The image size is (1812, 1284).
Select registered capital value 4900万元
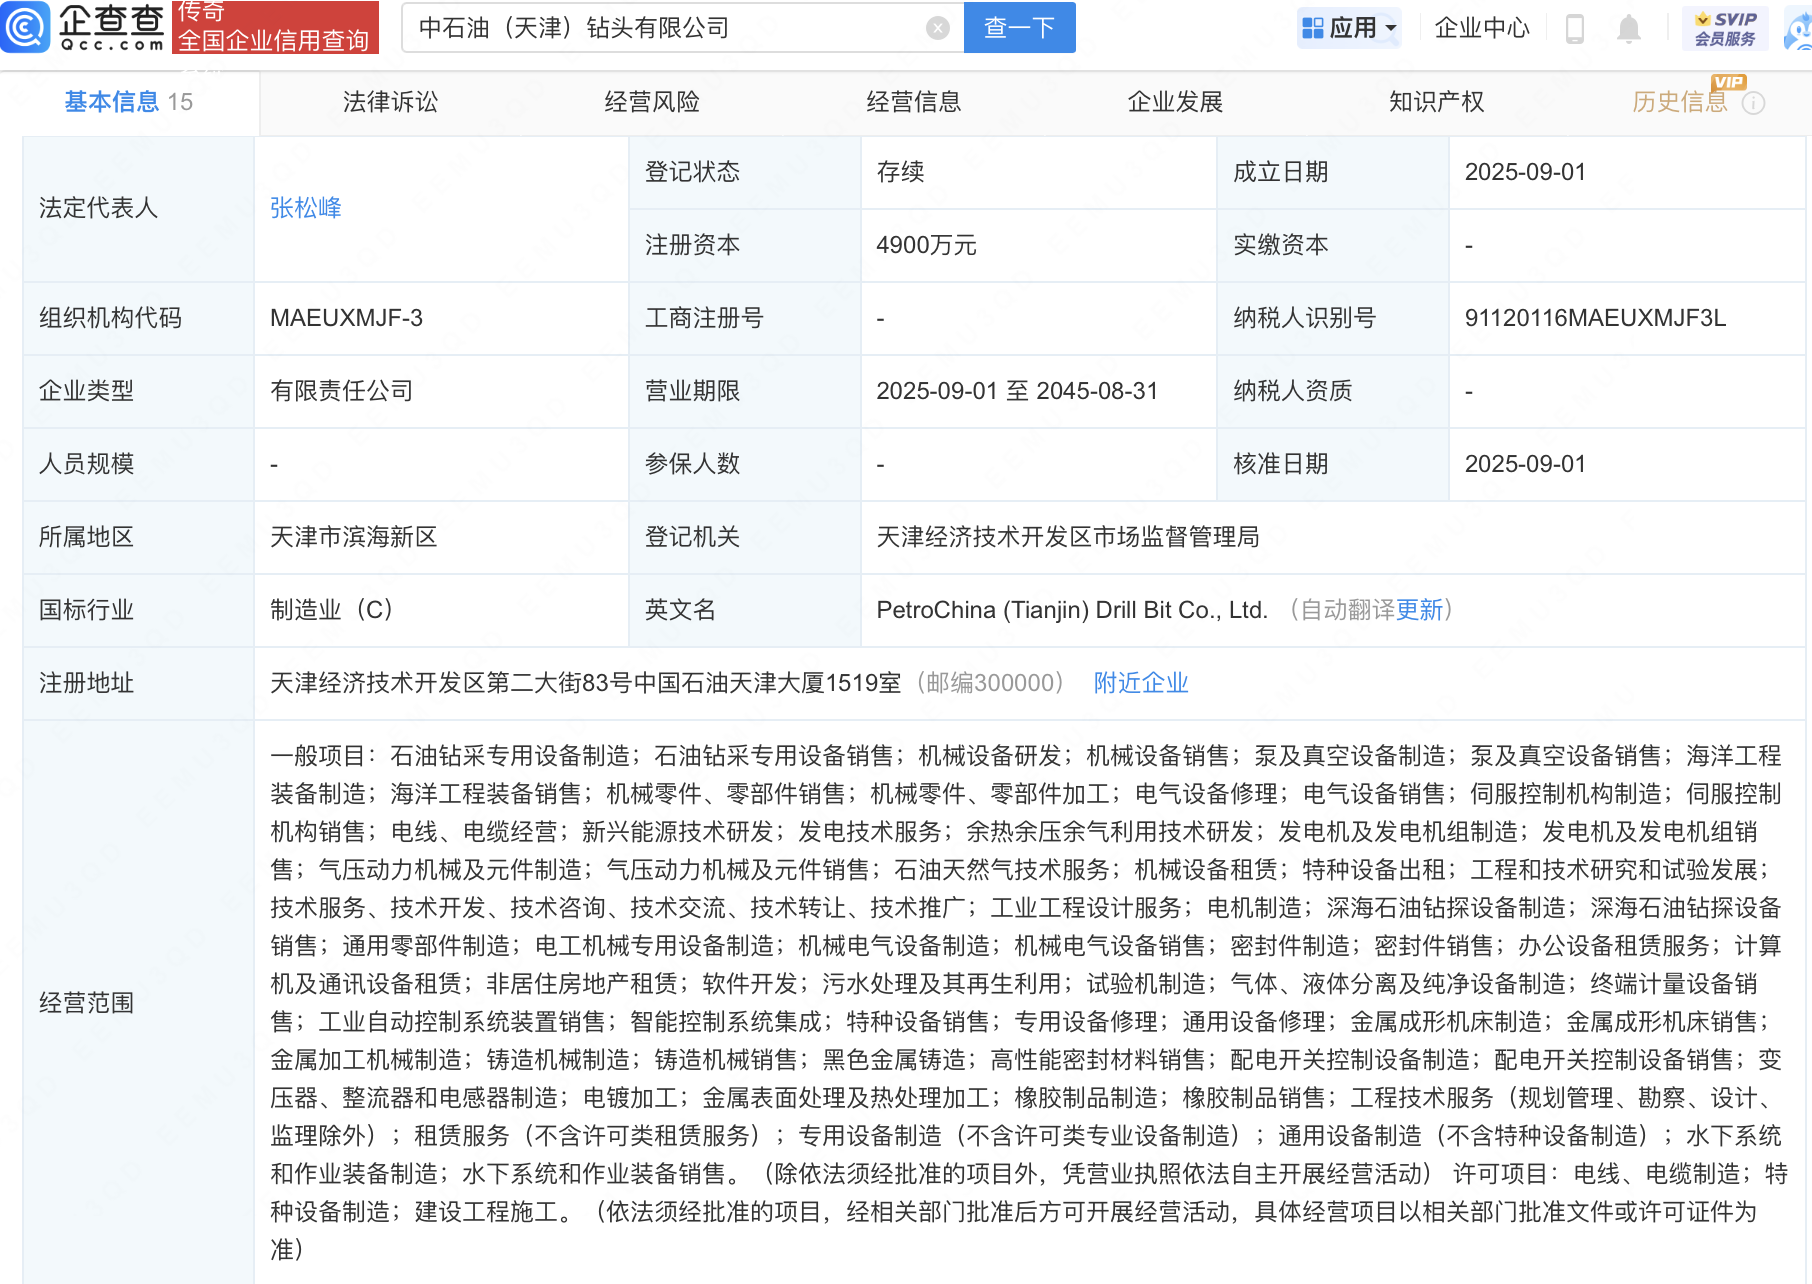coord(926,245)
